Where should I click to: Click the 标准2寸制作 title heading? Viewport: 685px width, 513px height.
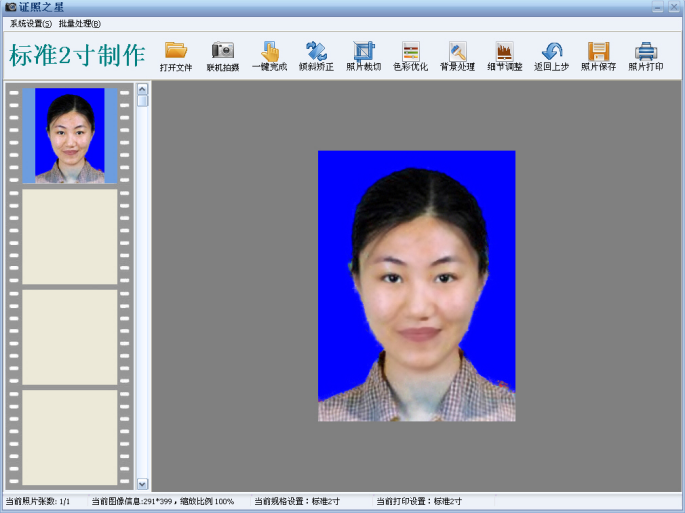coord(77,55)
